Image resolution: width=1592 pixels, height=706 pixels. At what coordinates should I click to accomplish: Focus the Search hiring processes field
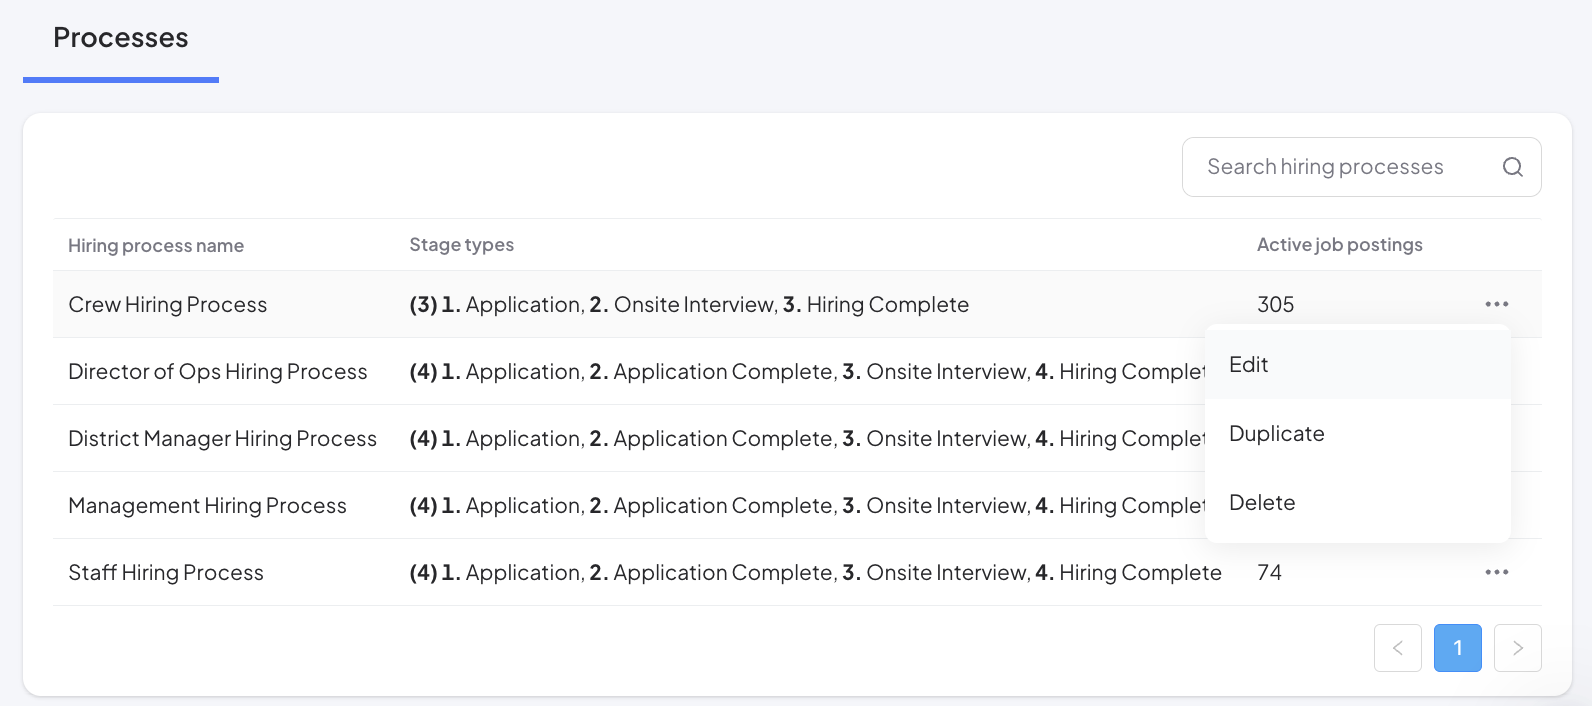(x=1361, y=167)
